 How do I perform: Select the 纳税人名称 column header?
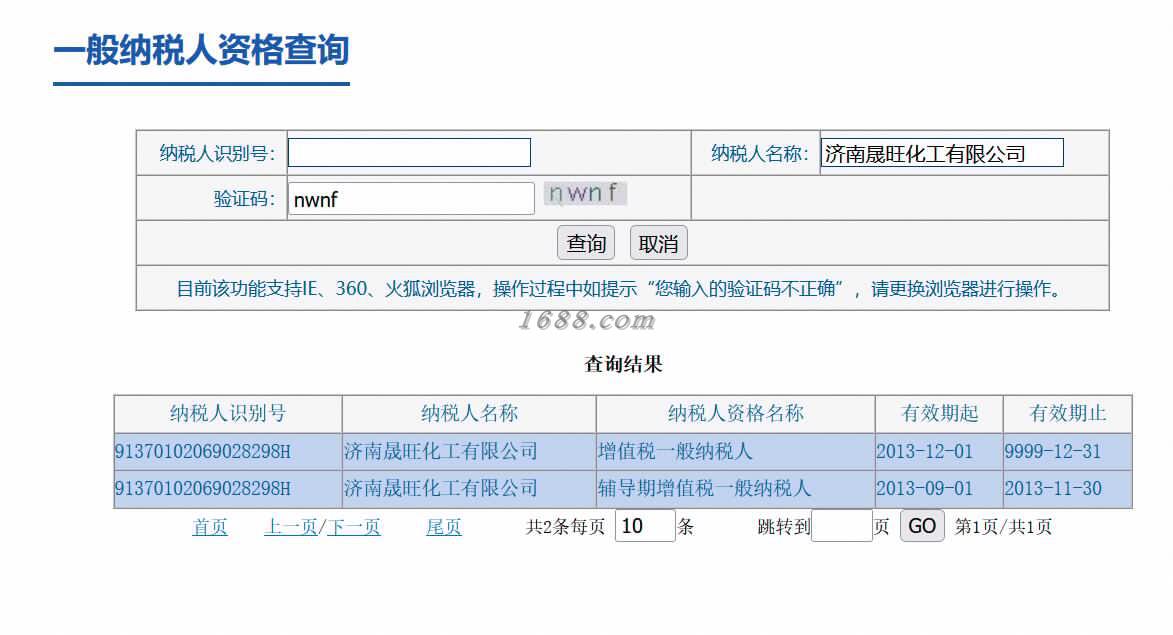(x=469, y=414)
